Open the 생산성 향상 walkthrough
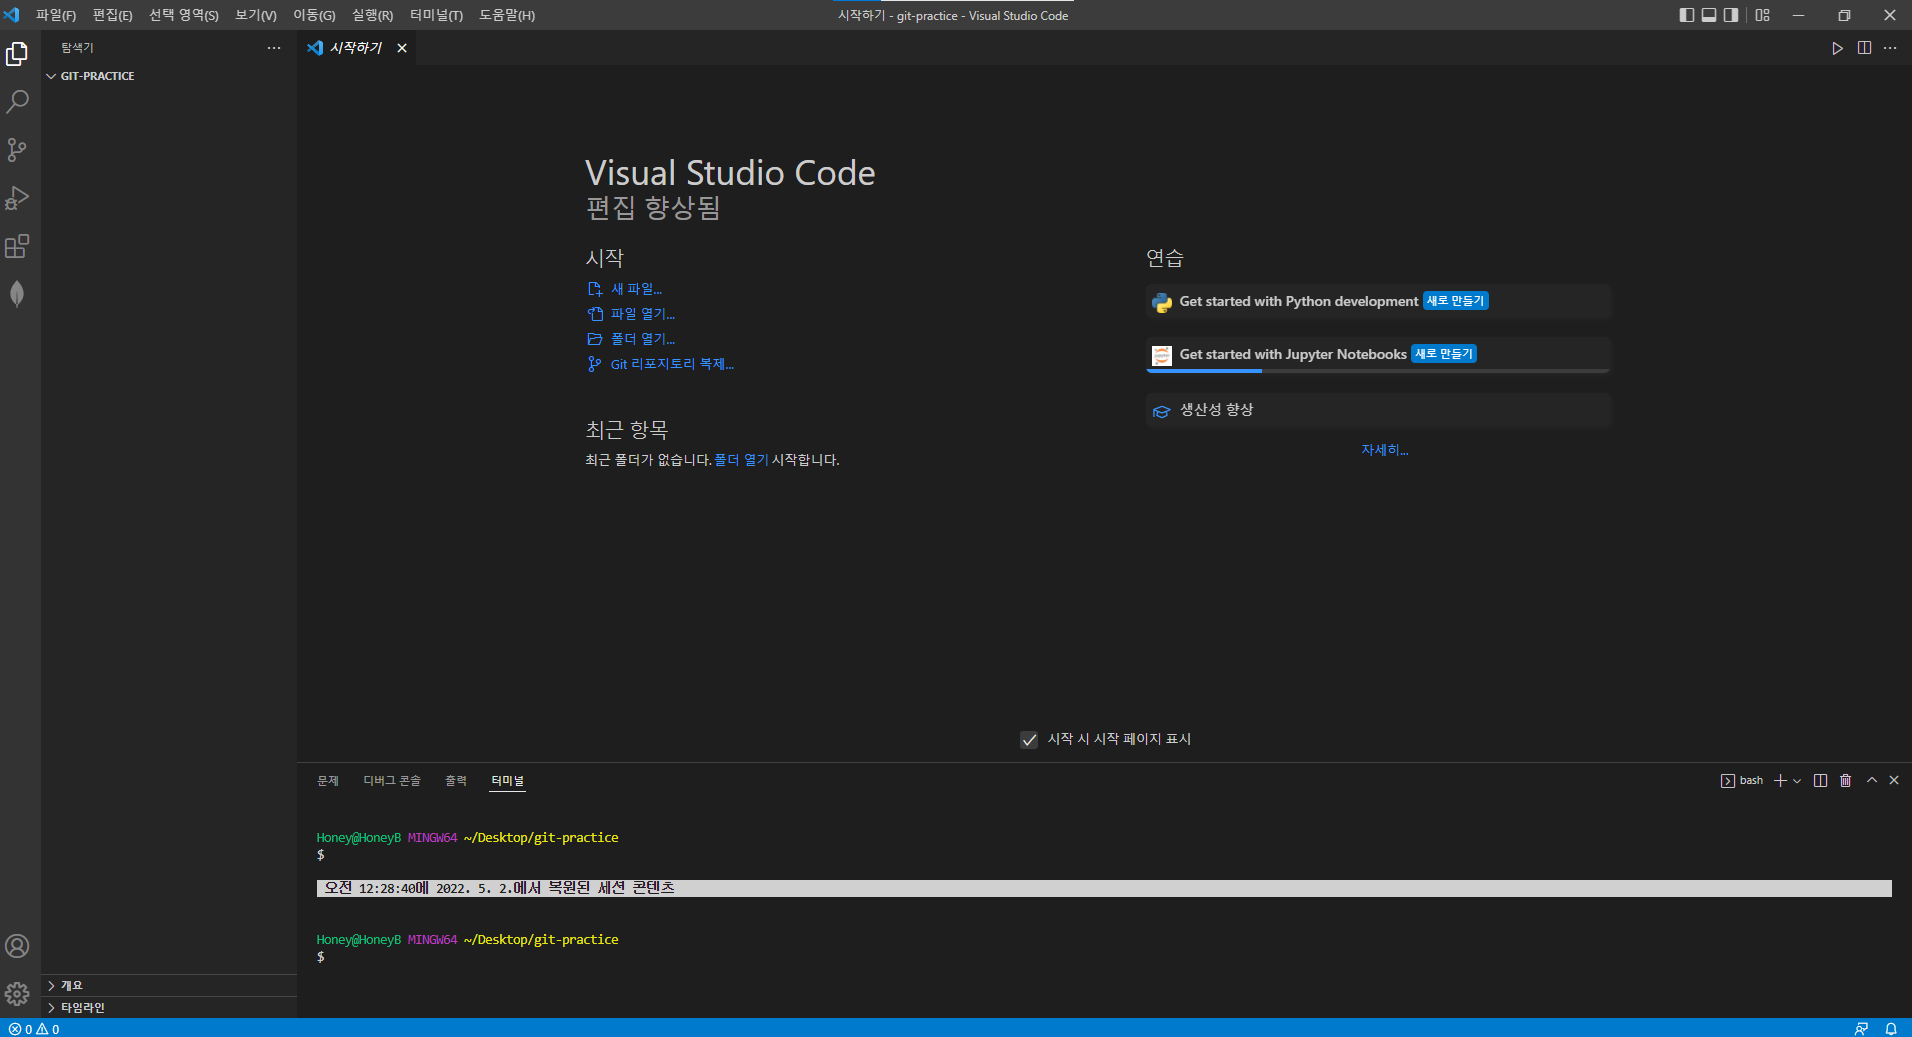Screen dimensions: 1912x1037 1378,410
